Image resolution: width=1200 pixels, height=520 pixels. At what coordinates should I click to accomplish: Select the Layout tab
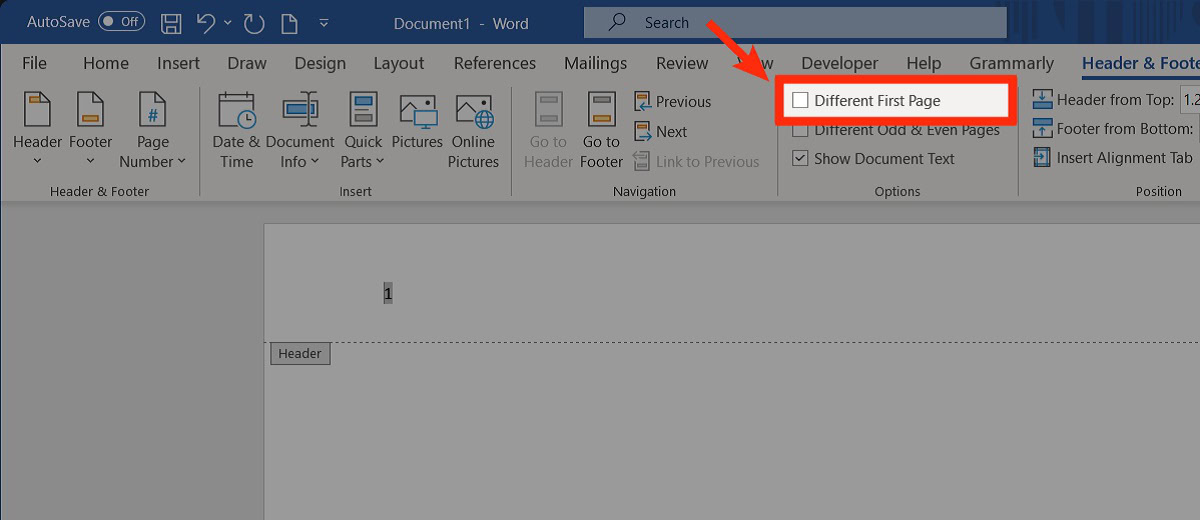[x=399, y=63]
